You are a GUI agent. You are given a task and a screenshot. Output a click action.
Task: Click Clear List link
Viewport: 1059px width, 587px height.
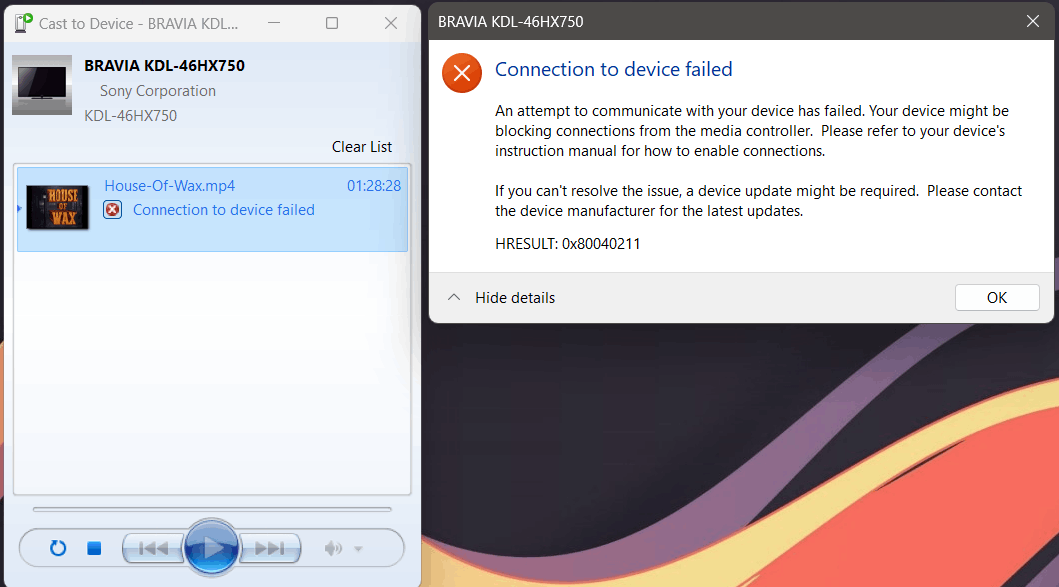(361, 147)
